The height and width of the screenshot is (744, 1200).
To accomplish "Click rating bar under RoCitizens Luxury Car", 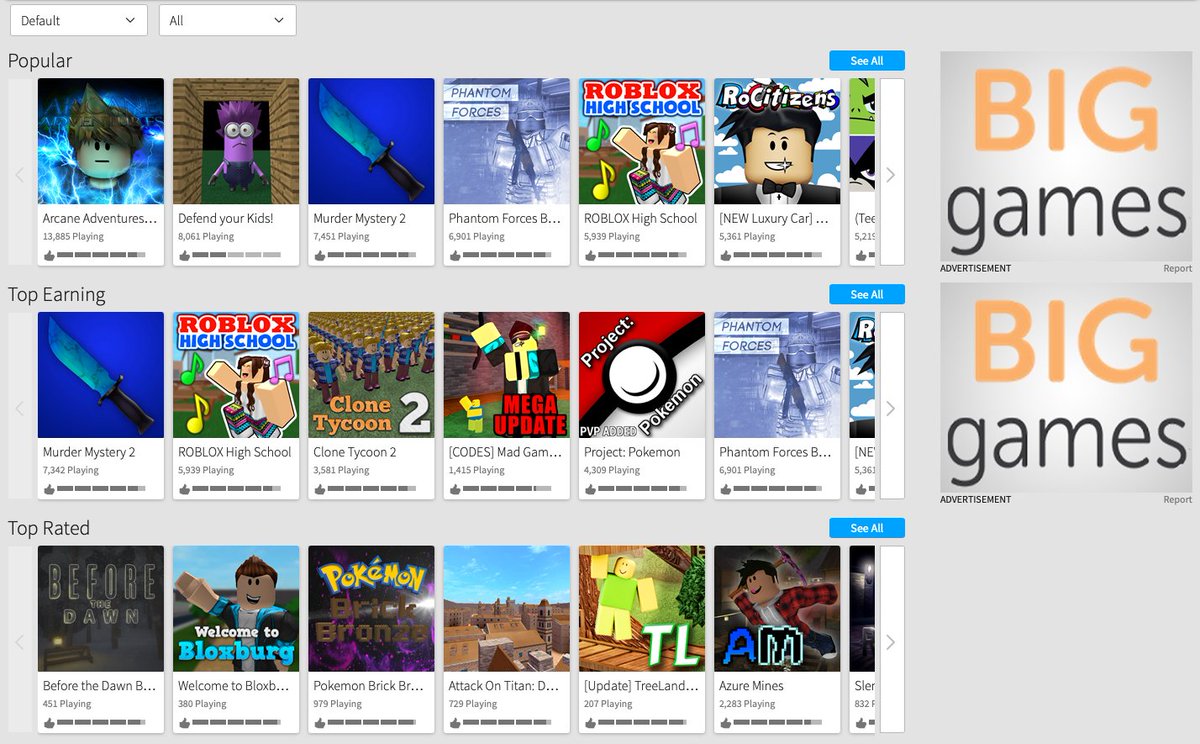I will pos(777,256).
